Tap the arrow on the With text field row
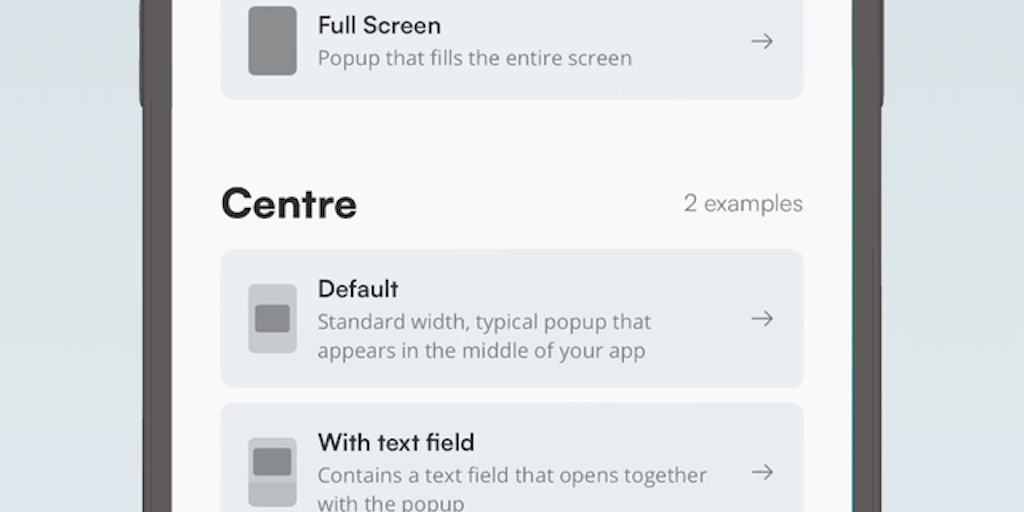The image size is (1024, 512). (x=762, y=472)
